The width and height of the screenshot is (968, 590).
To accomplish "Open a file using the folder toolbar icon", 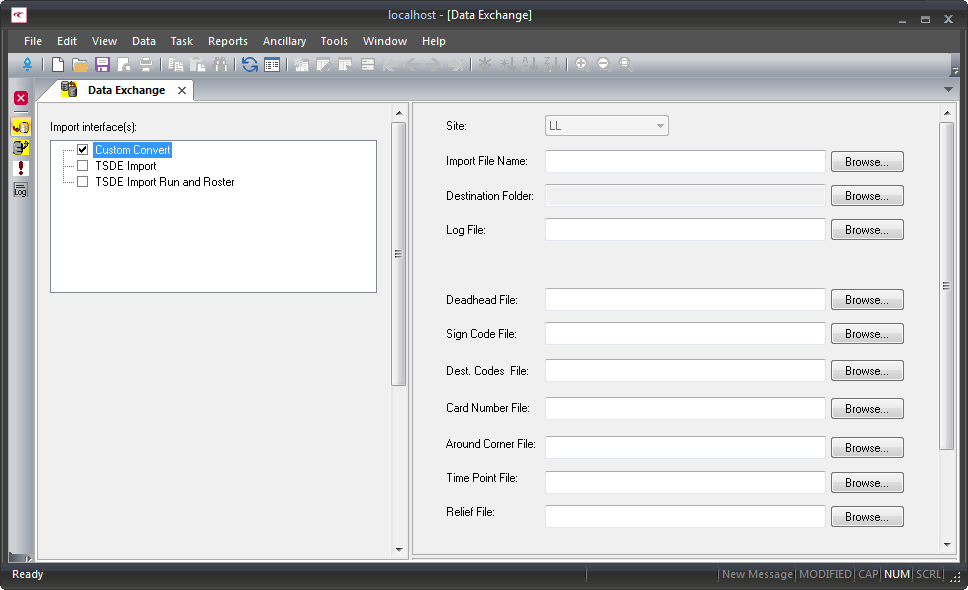I will (x=80, y=64).
